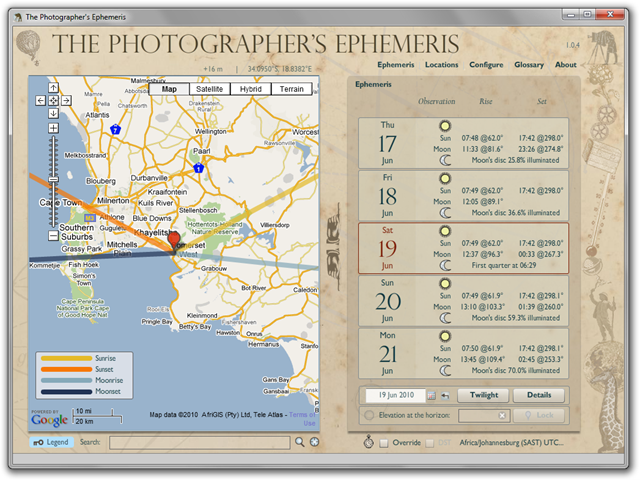640x480 pixels.
Task: Switch map to Terrain view
Action: (291, 89)
